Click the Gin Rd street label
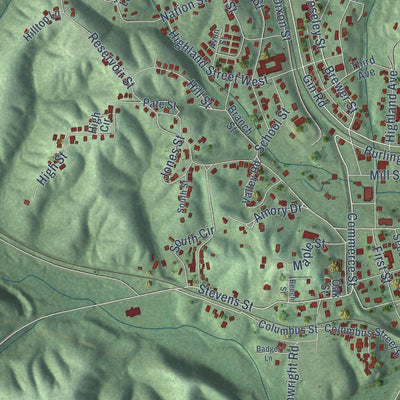This screenshot has width=400, height=400. point(314,91)
